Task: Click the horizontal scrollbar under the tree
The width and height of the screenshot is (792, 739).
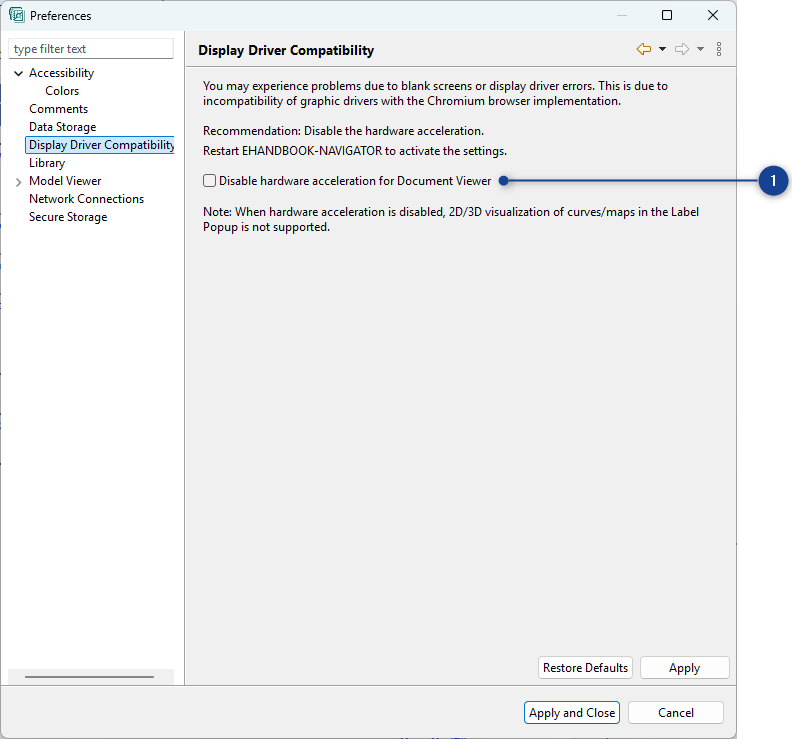Action: coord(89,677)
